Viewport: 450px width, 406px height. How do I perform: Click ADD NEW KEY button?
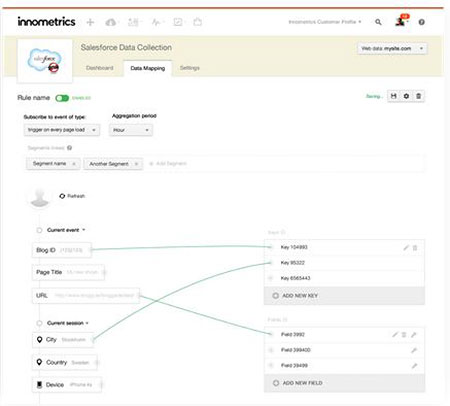[x=344, y=296]
